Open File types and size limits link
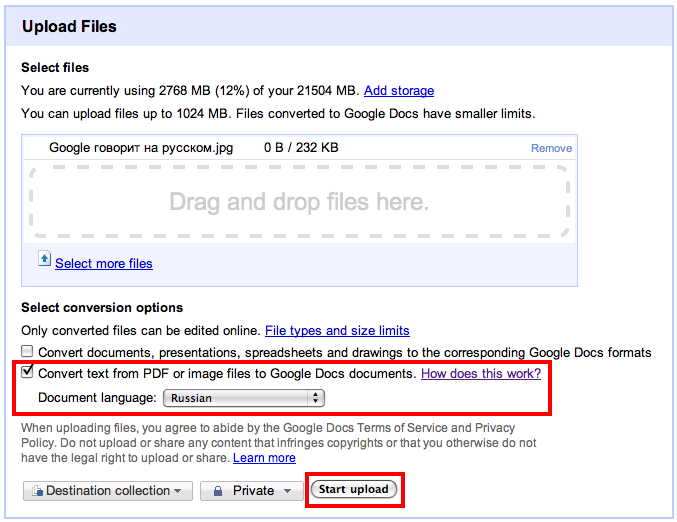The height and width of the screenshot is (522, 677). [337, 331]
